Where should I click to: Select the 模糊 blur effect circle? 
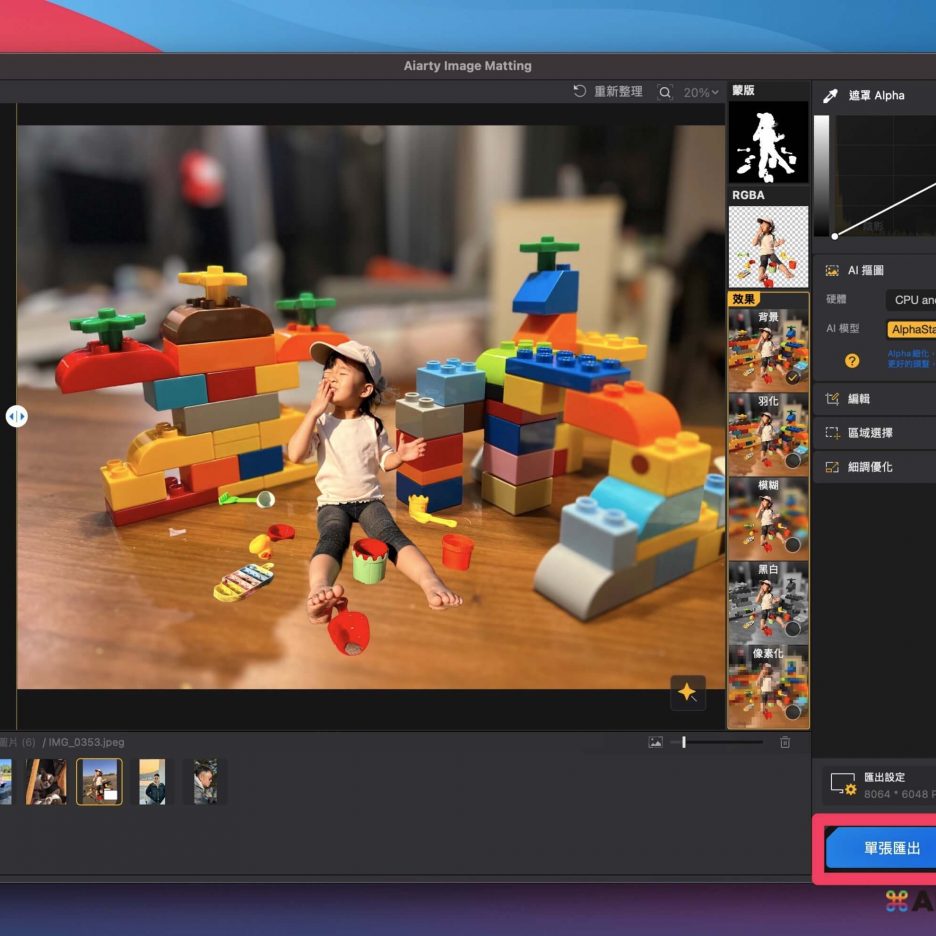coord(792,545)
